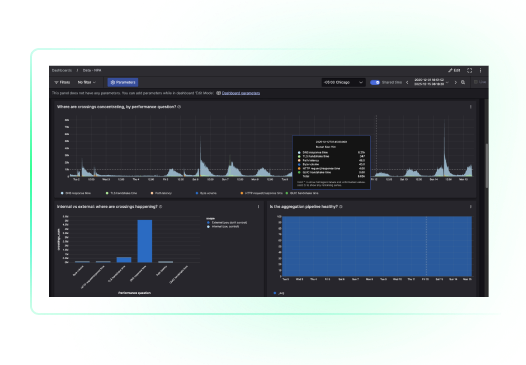Open the date time range dropdown
This screenshot has width=526, height=365.
point(431,82)
